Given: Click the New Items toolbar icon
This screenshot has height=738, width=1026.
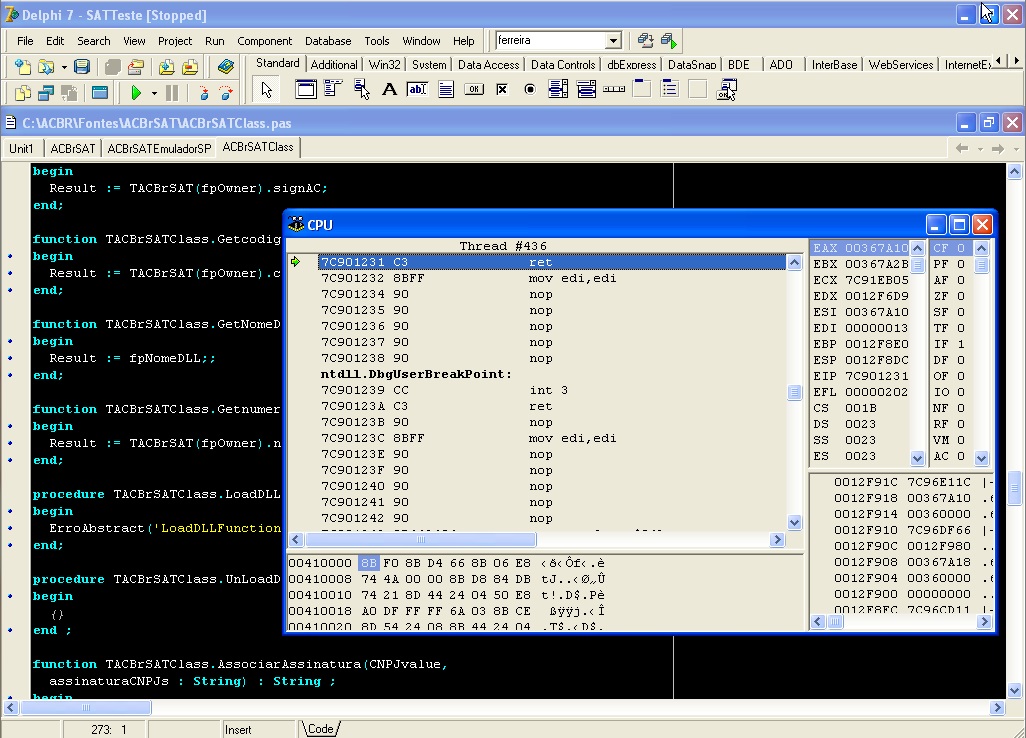Looking at the screenshot, I should point(23,67).
